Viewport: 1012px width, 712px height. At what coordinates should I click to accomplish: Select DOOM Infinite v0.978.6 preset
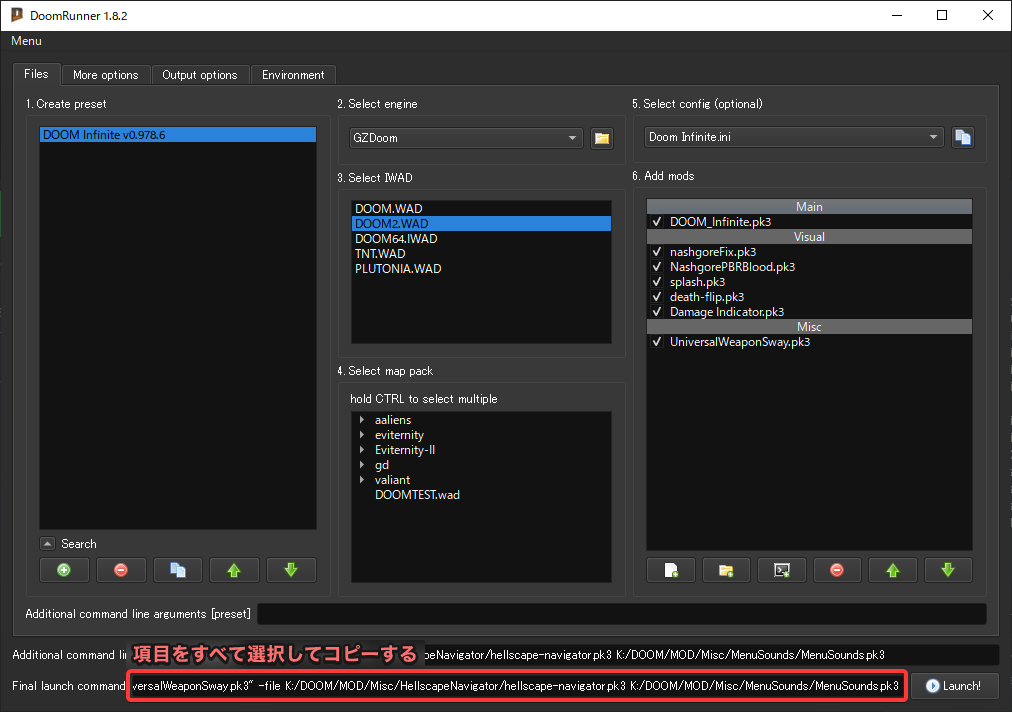[x=178, y=135]
